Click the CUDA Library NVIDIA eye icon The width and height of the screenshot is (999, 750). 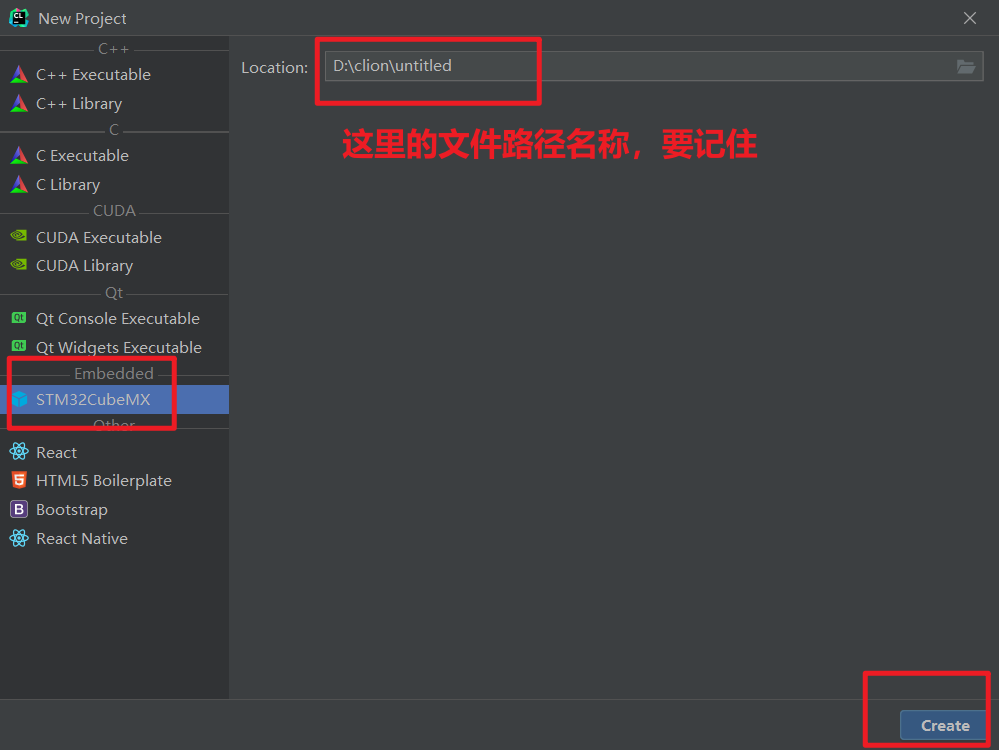coord(20,265)
